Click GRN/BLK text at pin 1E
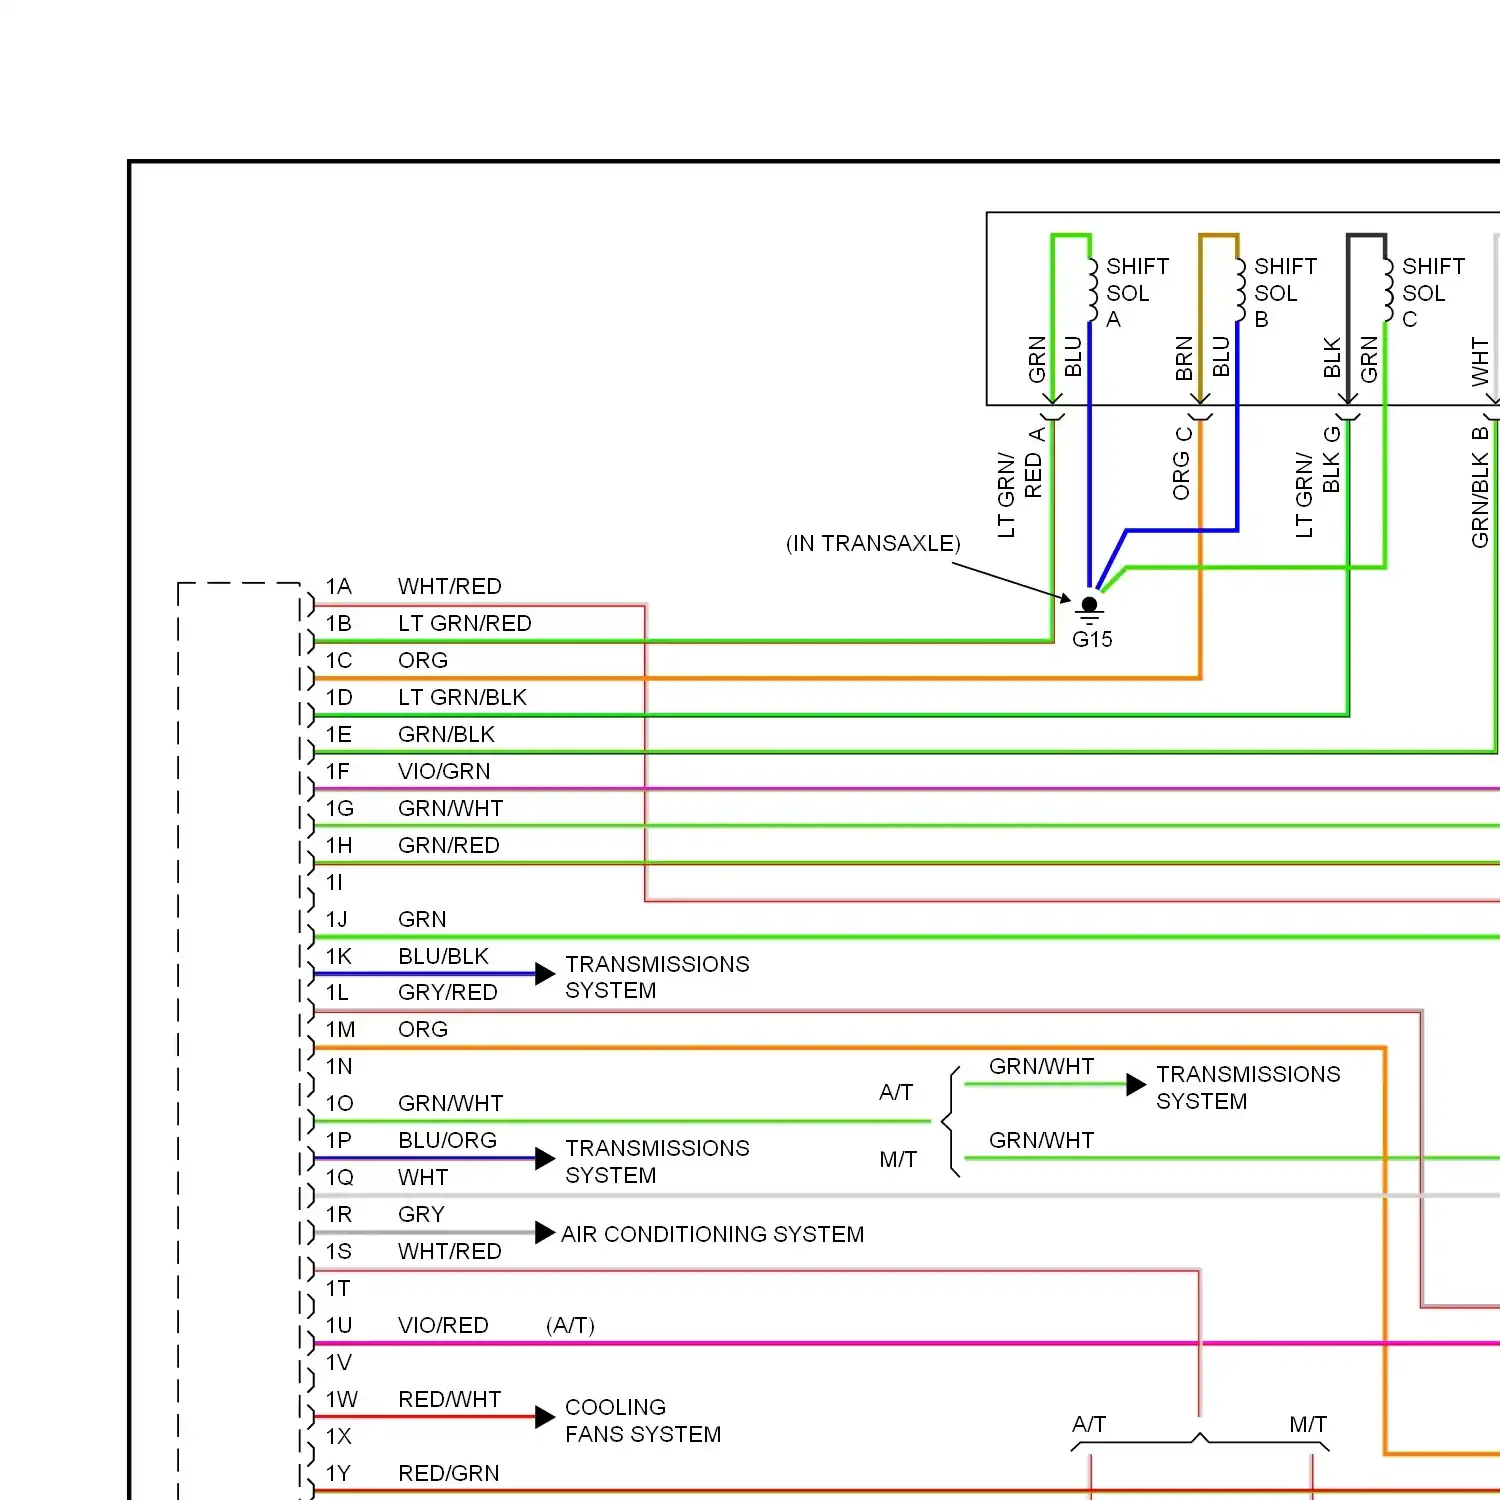1500x1500 pixels. point(446,735)
